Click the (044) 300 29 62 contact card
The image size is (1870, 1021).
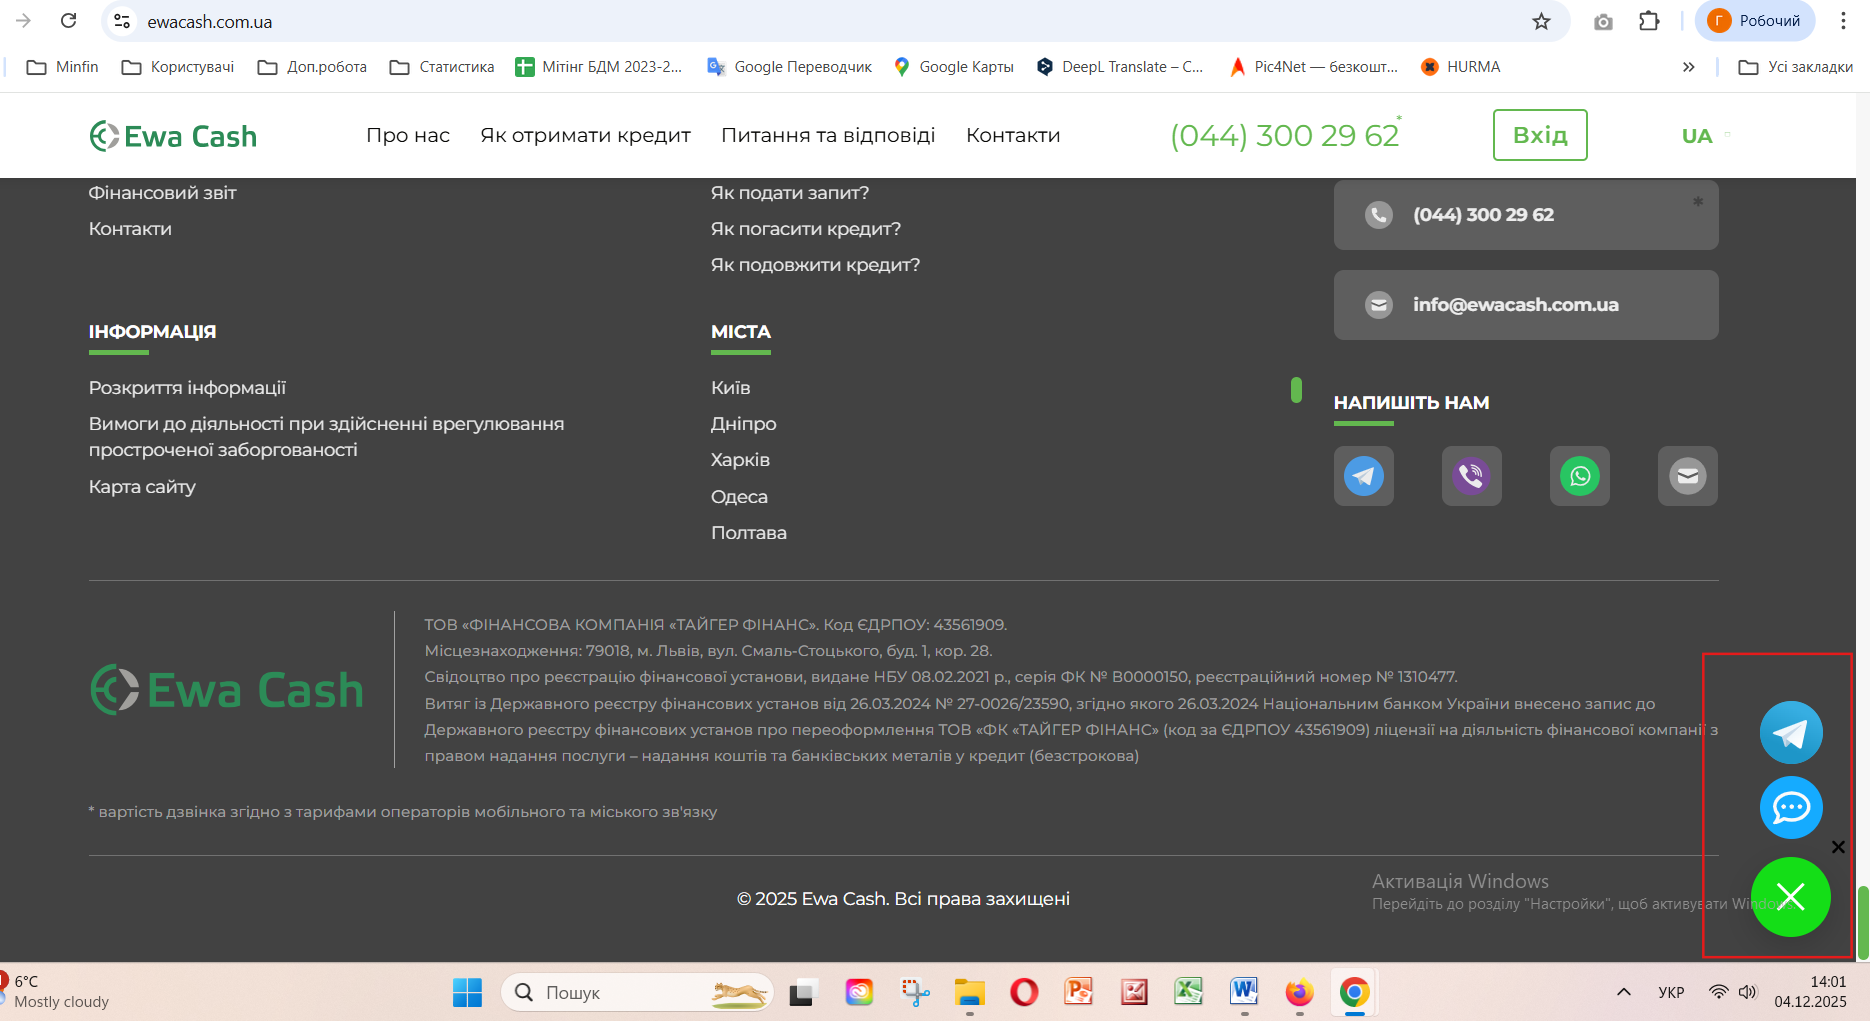[1526, 215]
